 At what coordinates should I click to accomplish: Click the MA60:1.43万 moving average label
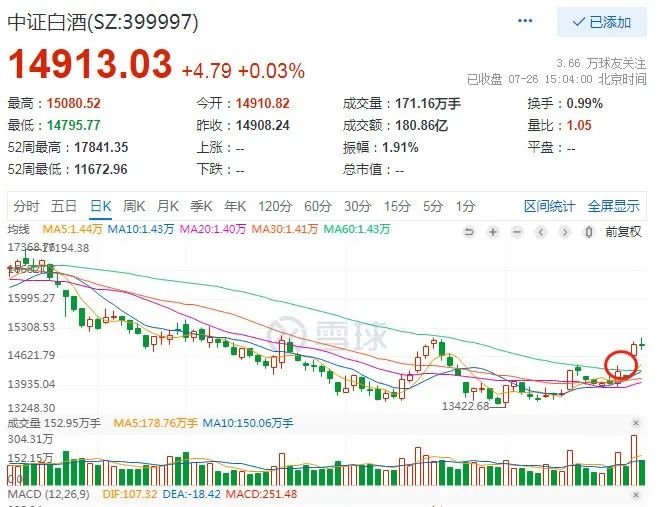[x=357, y=229]
